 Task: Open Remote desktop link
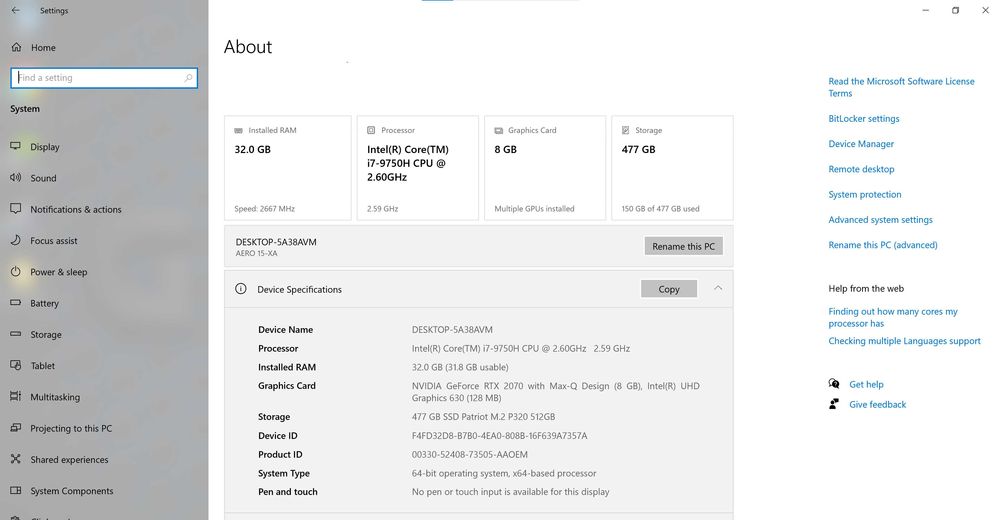coord(861,169)
